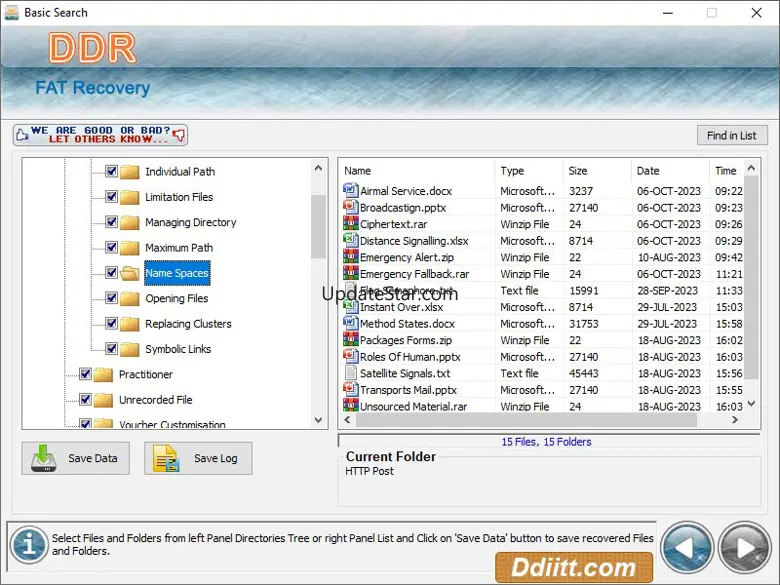
Task: Click the Ciphertext.rar archive icon
Action: 350,224
